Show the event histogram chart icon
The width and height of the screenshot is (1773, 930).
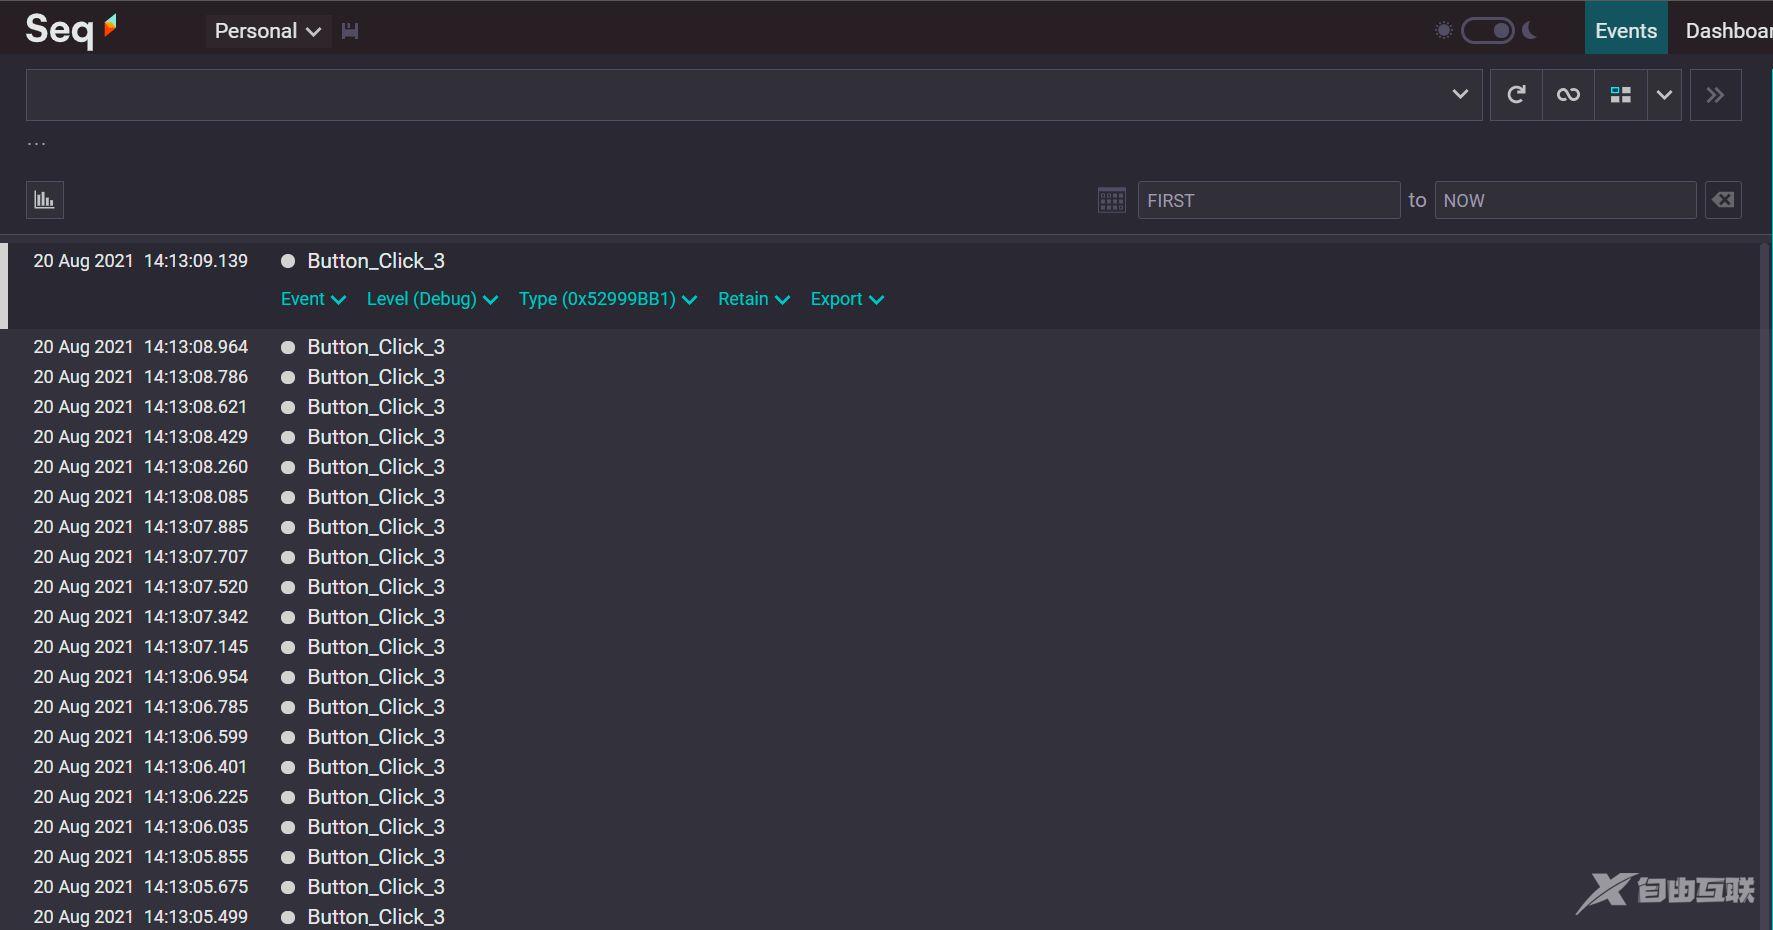tap(45, 200)
